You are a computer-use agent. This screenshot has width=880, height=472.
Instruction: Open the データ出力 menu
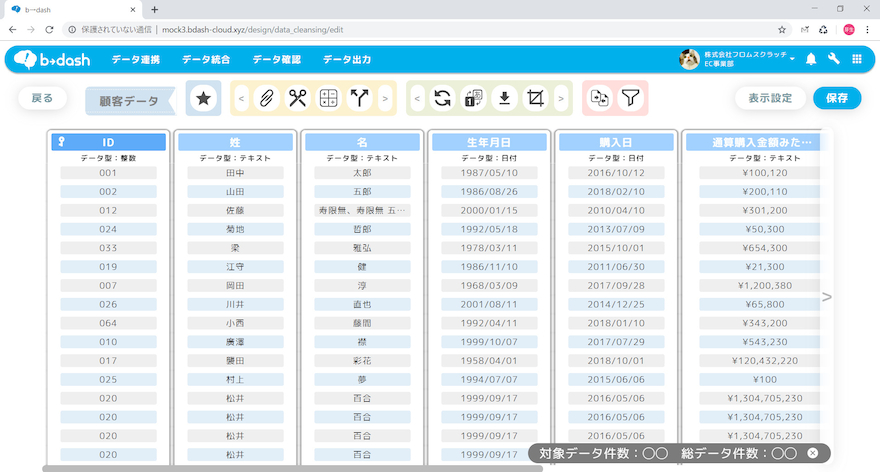347,60
